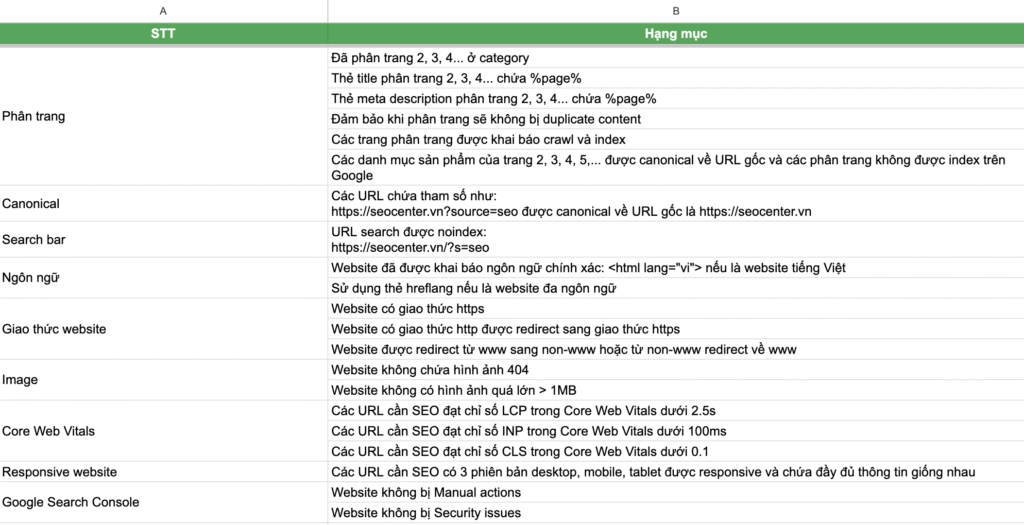Viewport: 1024px width, 525px height.
Task: Click cell 'Website có giao thức https'
Action: coord(676,309)
